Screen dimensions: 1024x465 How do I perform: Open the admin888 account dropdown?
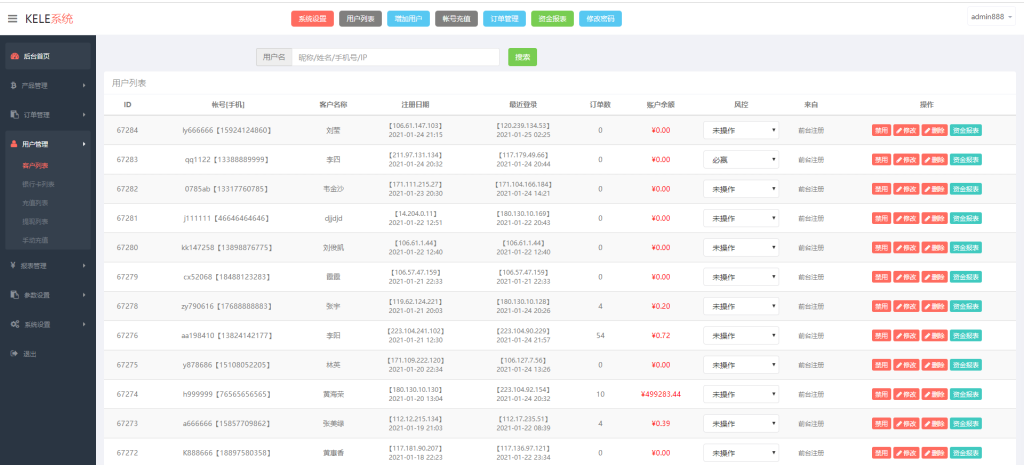tap(991, 17)
